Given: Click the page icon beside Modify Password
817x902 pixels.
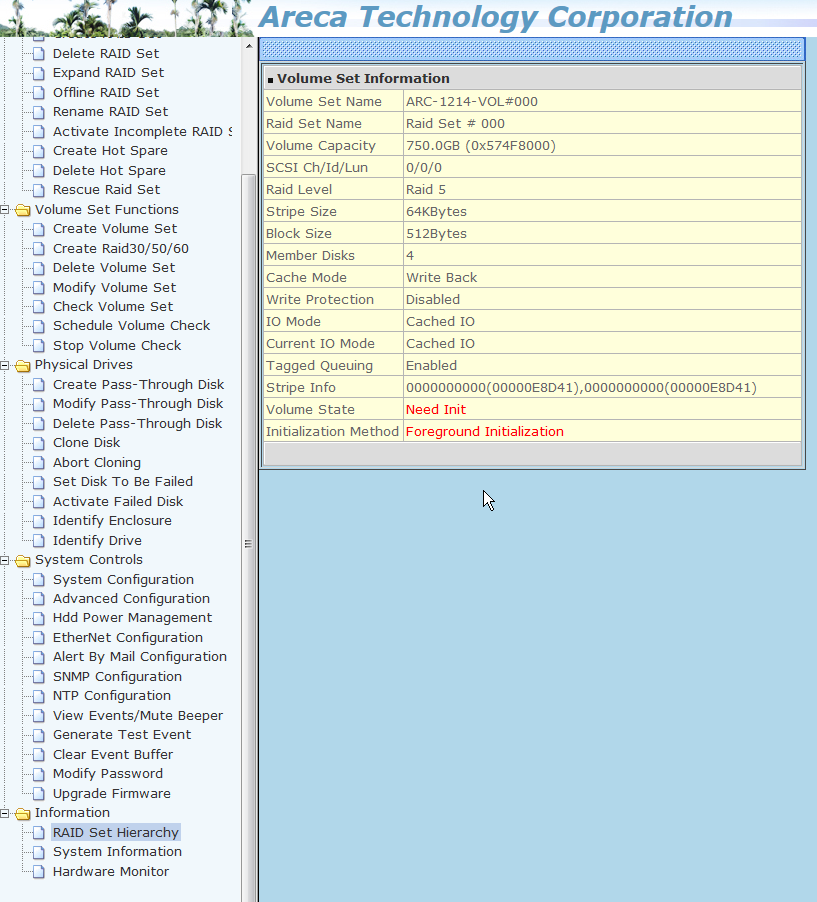Looking at the screenshot, I should [x=39, y=774].
